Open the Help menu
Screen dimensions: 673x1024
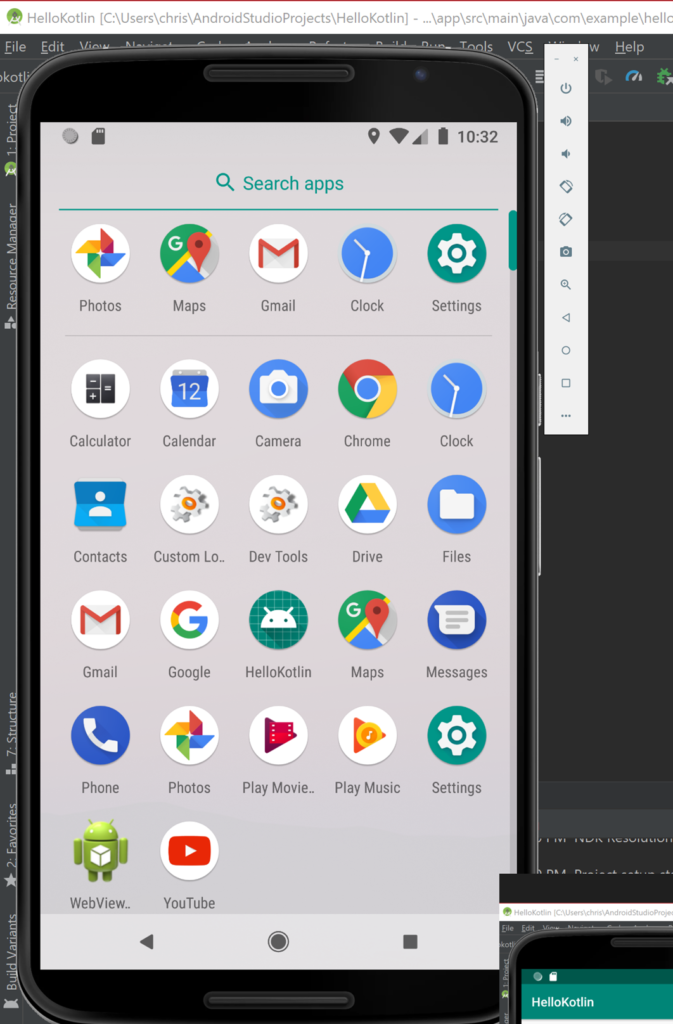click(x=629, y=47)
